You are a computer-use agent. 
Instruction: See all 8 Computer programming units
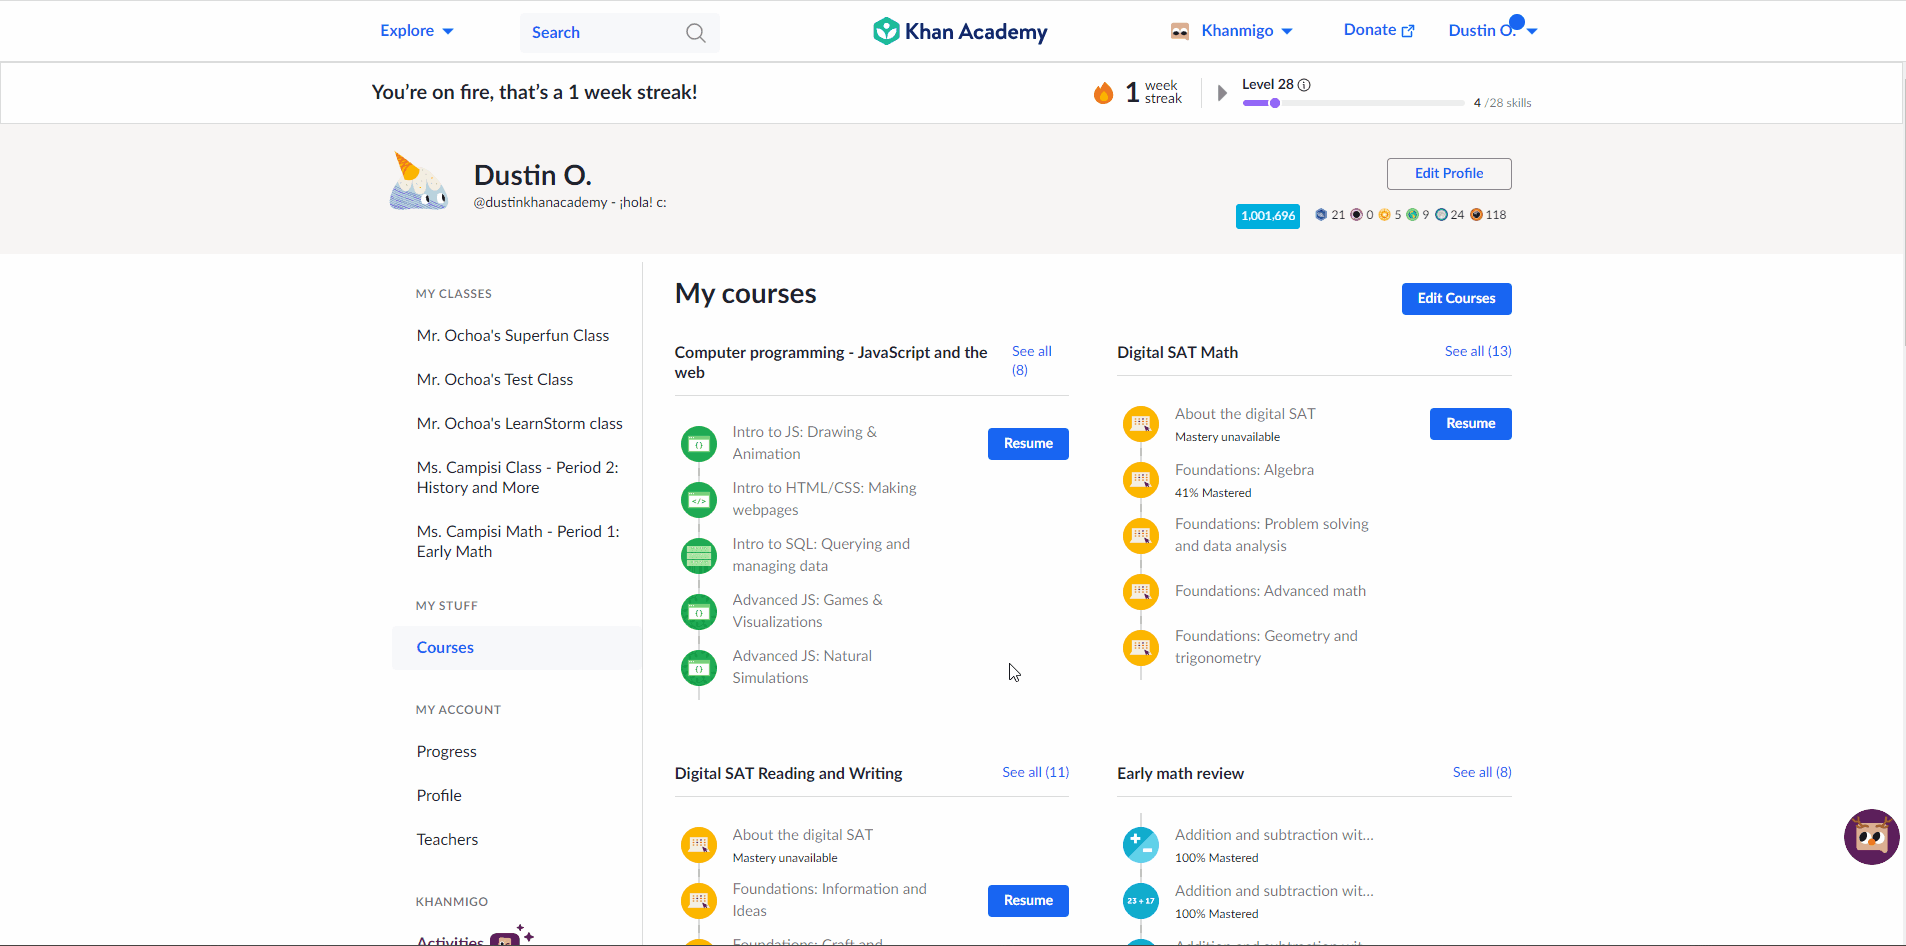click(1032, 361)
